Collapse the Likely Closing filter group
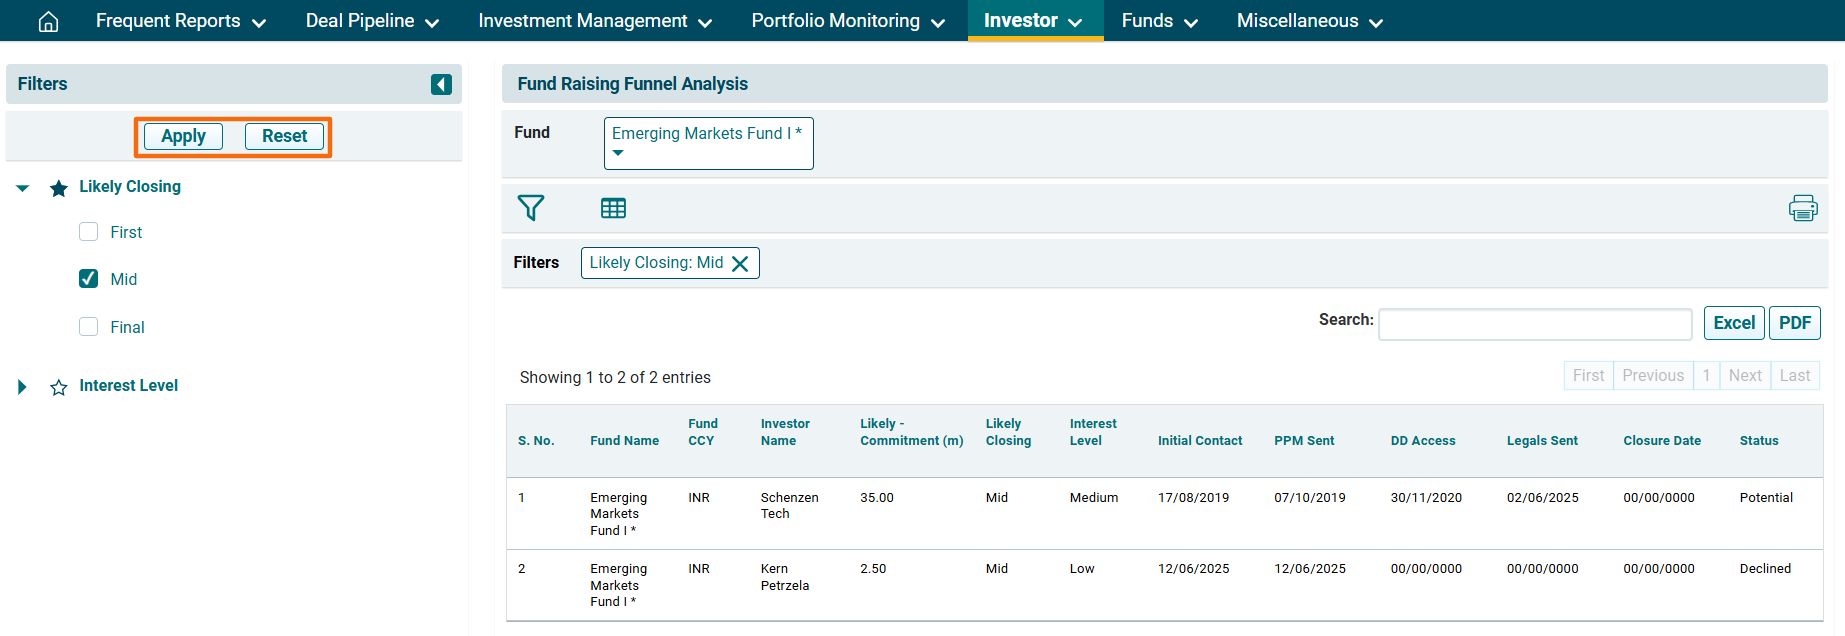This screenshot has height=636, width=1845. [22, 188]
